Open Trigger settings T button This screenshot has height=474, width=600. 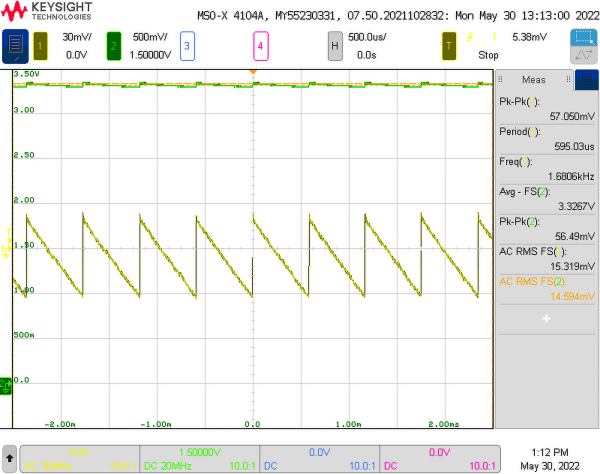click(450, 46)
